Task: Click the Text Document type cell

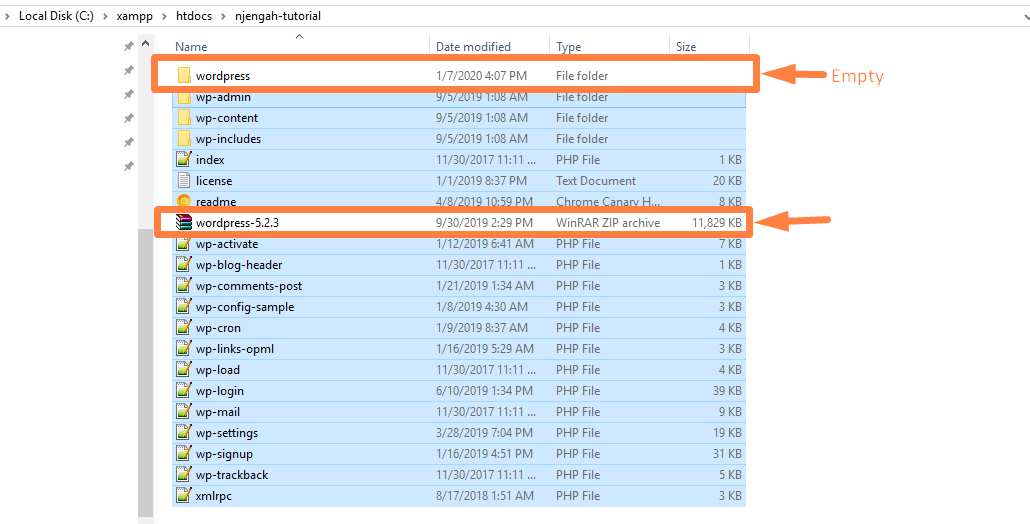Action: pyautogui.click(x=596, y=181)
